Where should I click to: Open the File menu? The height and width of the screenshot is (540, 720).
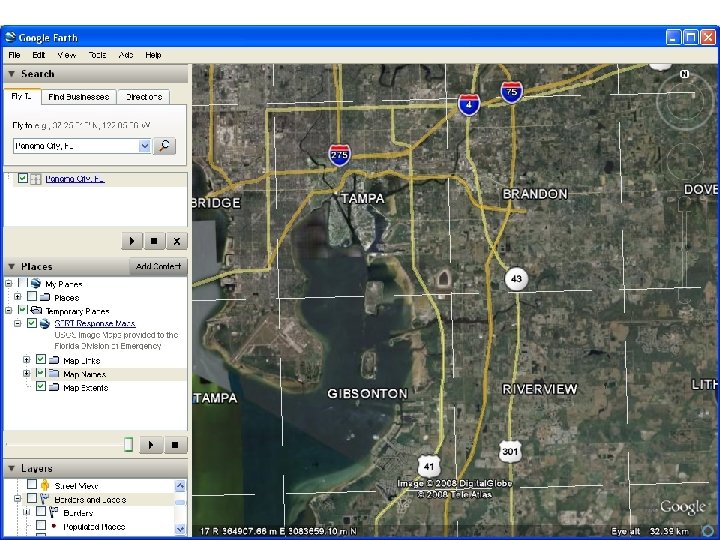point(14,55)
